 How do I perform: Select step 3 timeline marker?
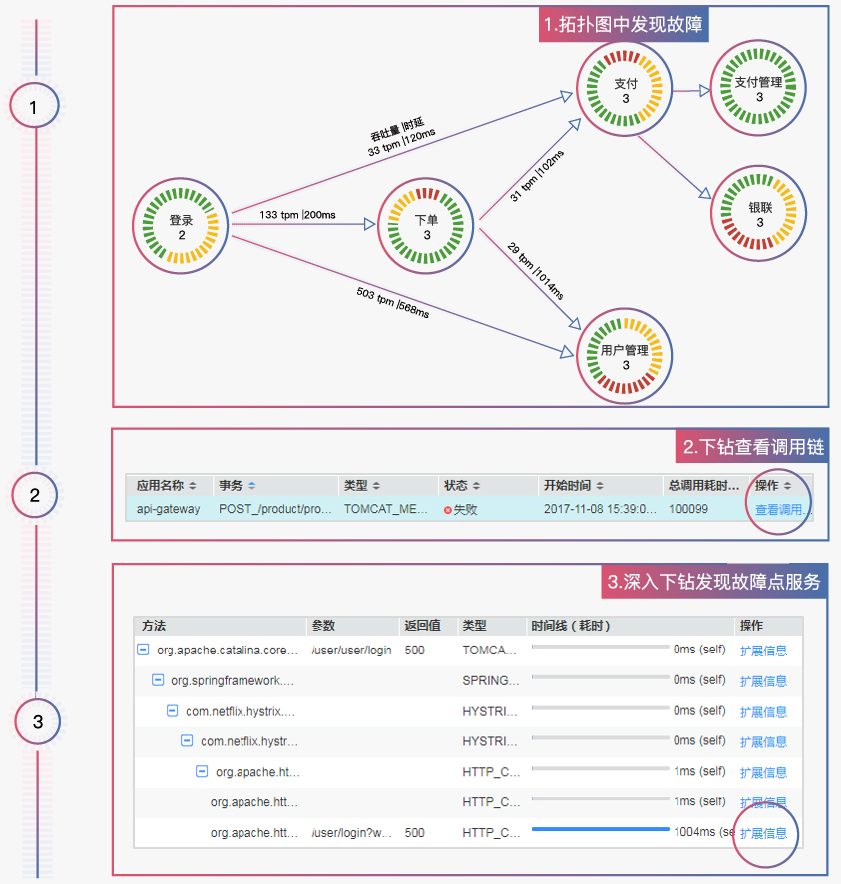pyautogui.click(x=37, y=722)
